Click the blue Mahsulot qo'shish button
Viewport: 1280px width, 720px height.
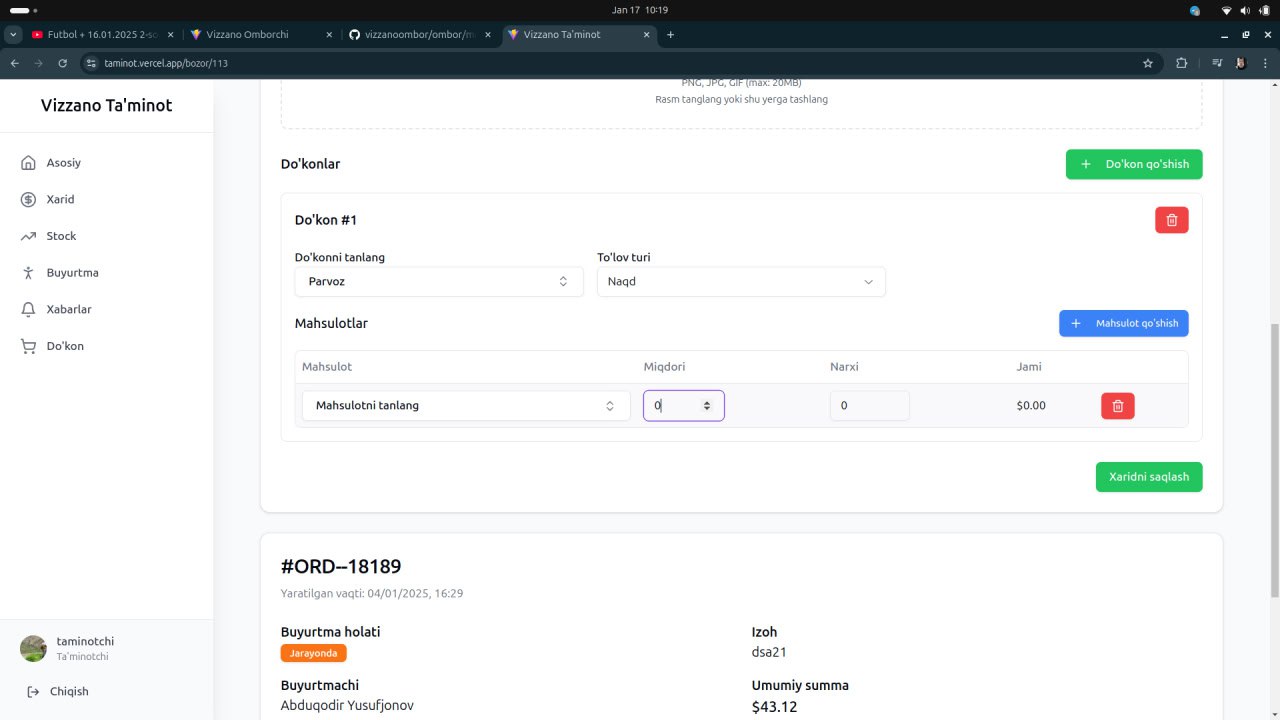pos(1123,324)
